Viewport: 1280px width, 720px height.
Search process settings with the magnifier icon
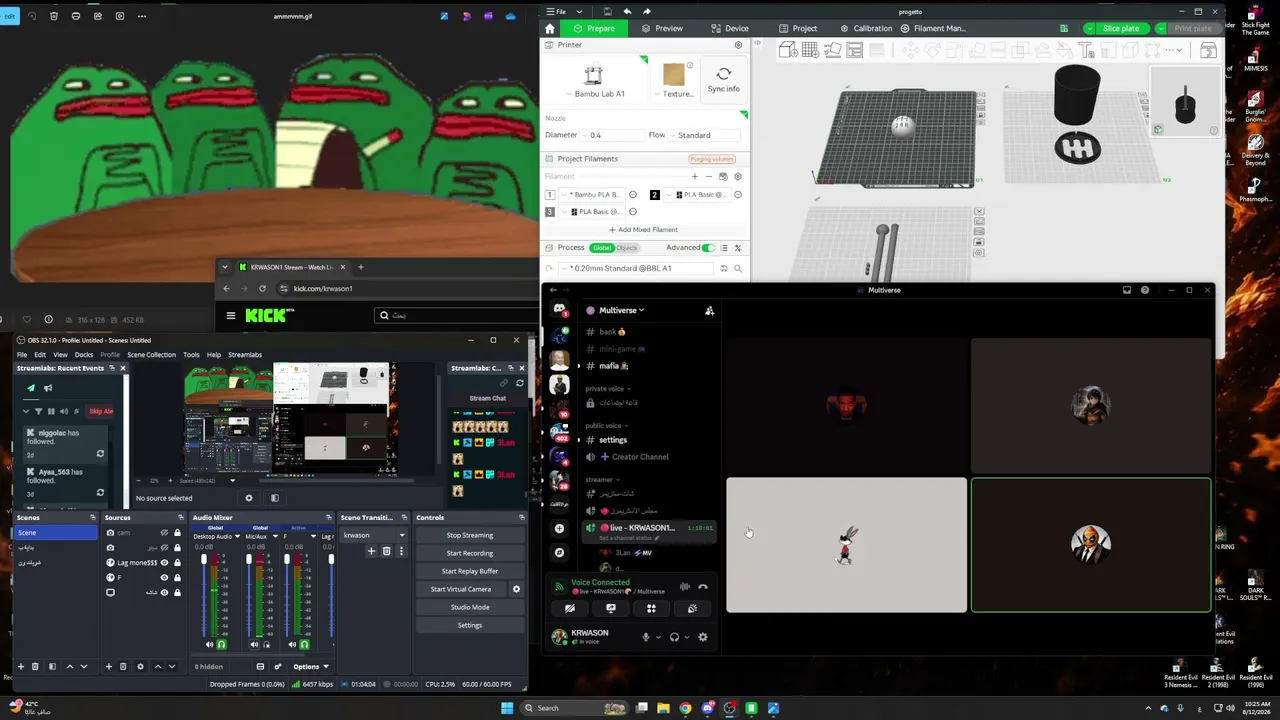point(738,268)
